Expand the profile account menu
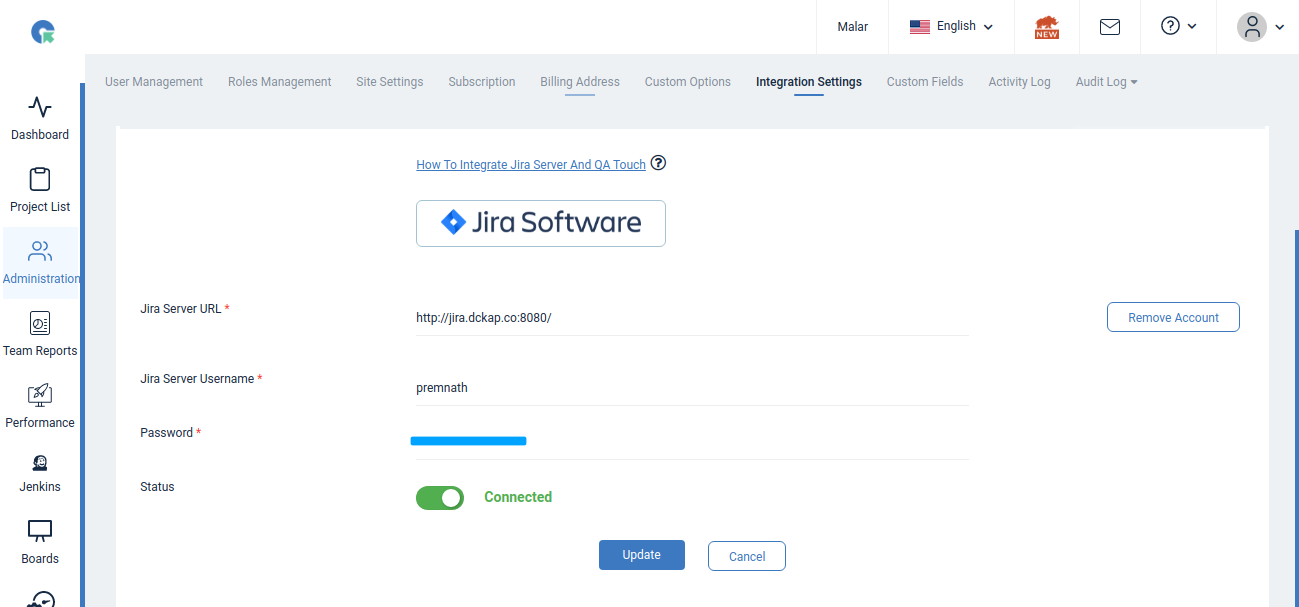The height and width of the screenshot is (607, 1299). click(1259, 27)
